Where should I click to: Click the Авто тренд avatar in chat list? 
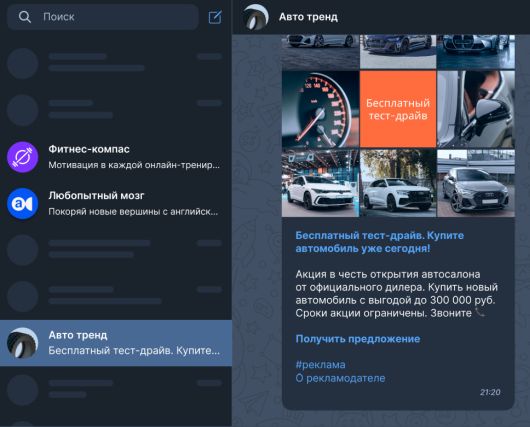pos(23,343)
